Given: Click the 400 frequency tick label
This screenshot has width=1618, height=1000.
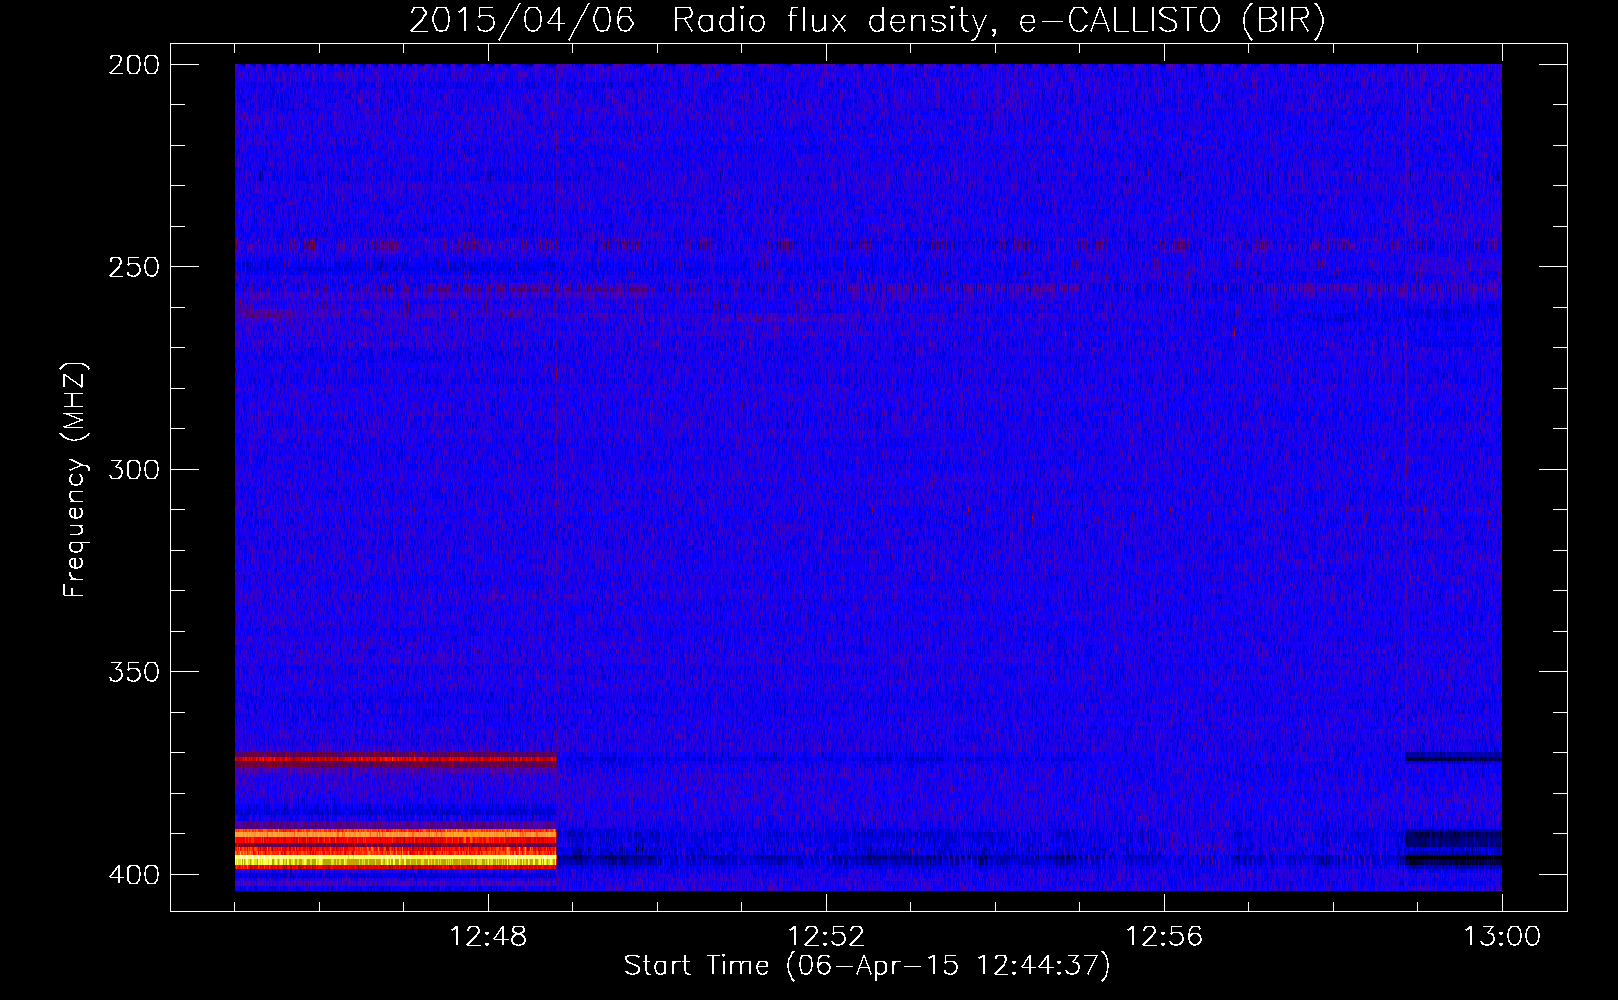Looking at the screenshot, I should click(134, 874).
